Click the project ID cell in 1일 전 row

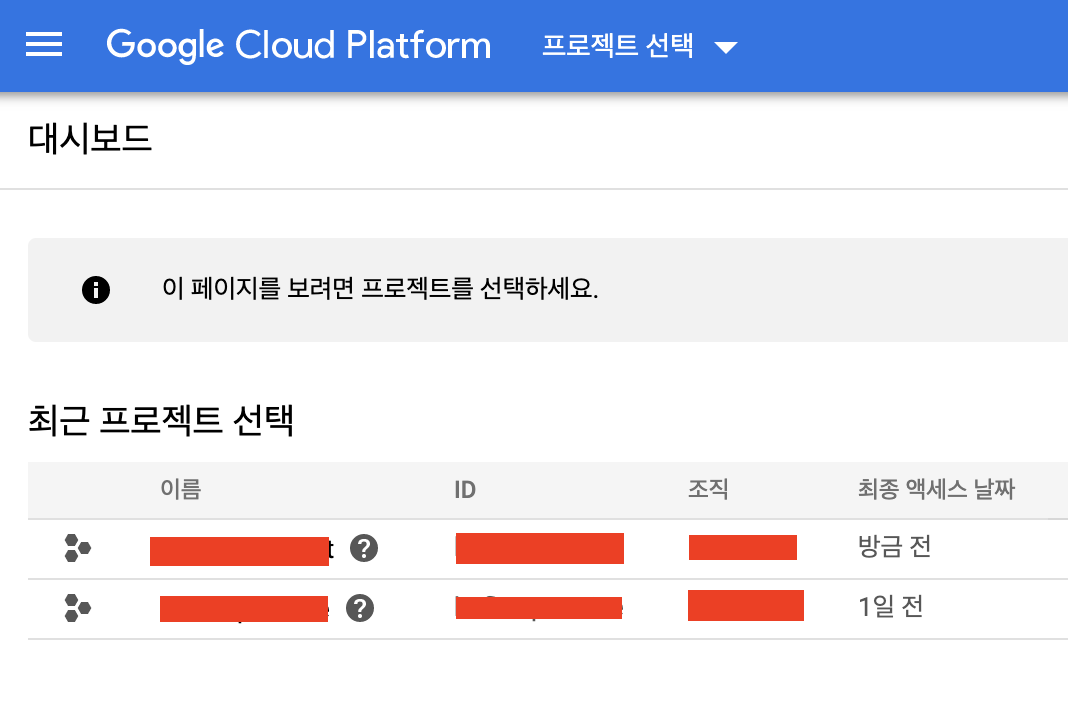click(x=539, y=607)
